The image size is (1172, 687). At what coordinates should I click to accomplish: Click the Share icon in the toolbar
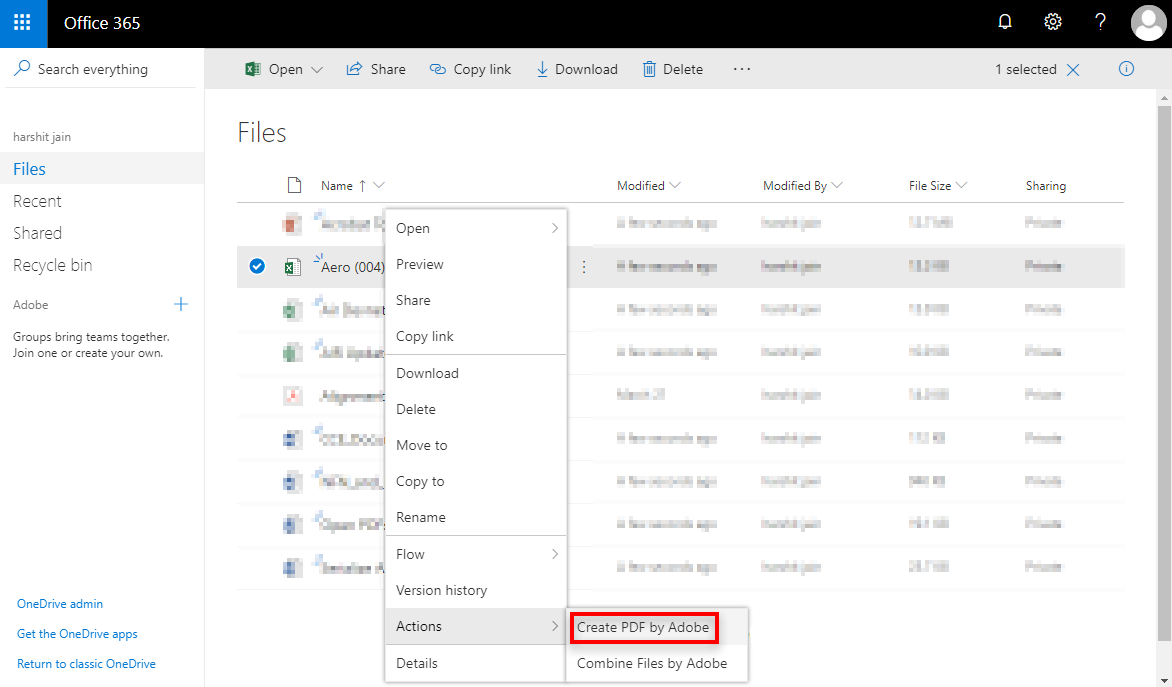click(376, 68)
